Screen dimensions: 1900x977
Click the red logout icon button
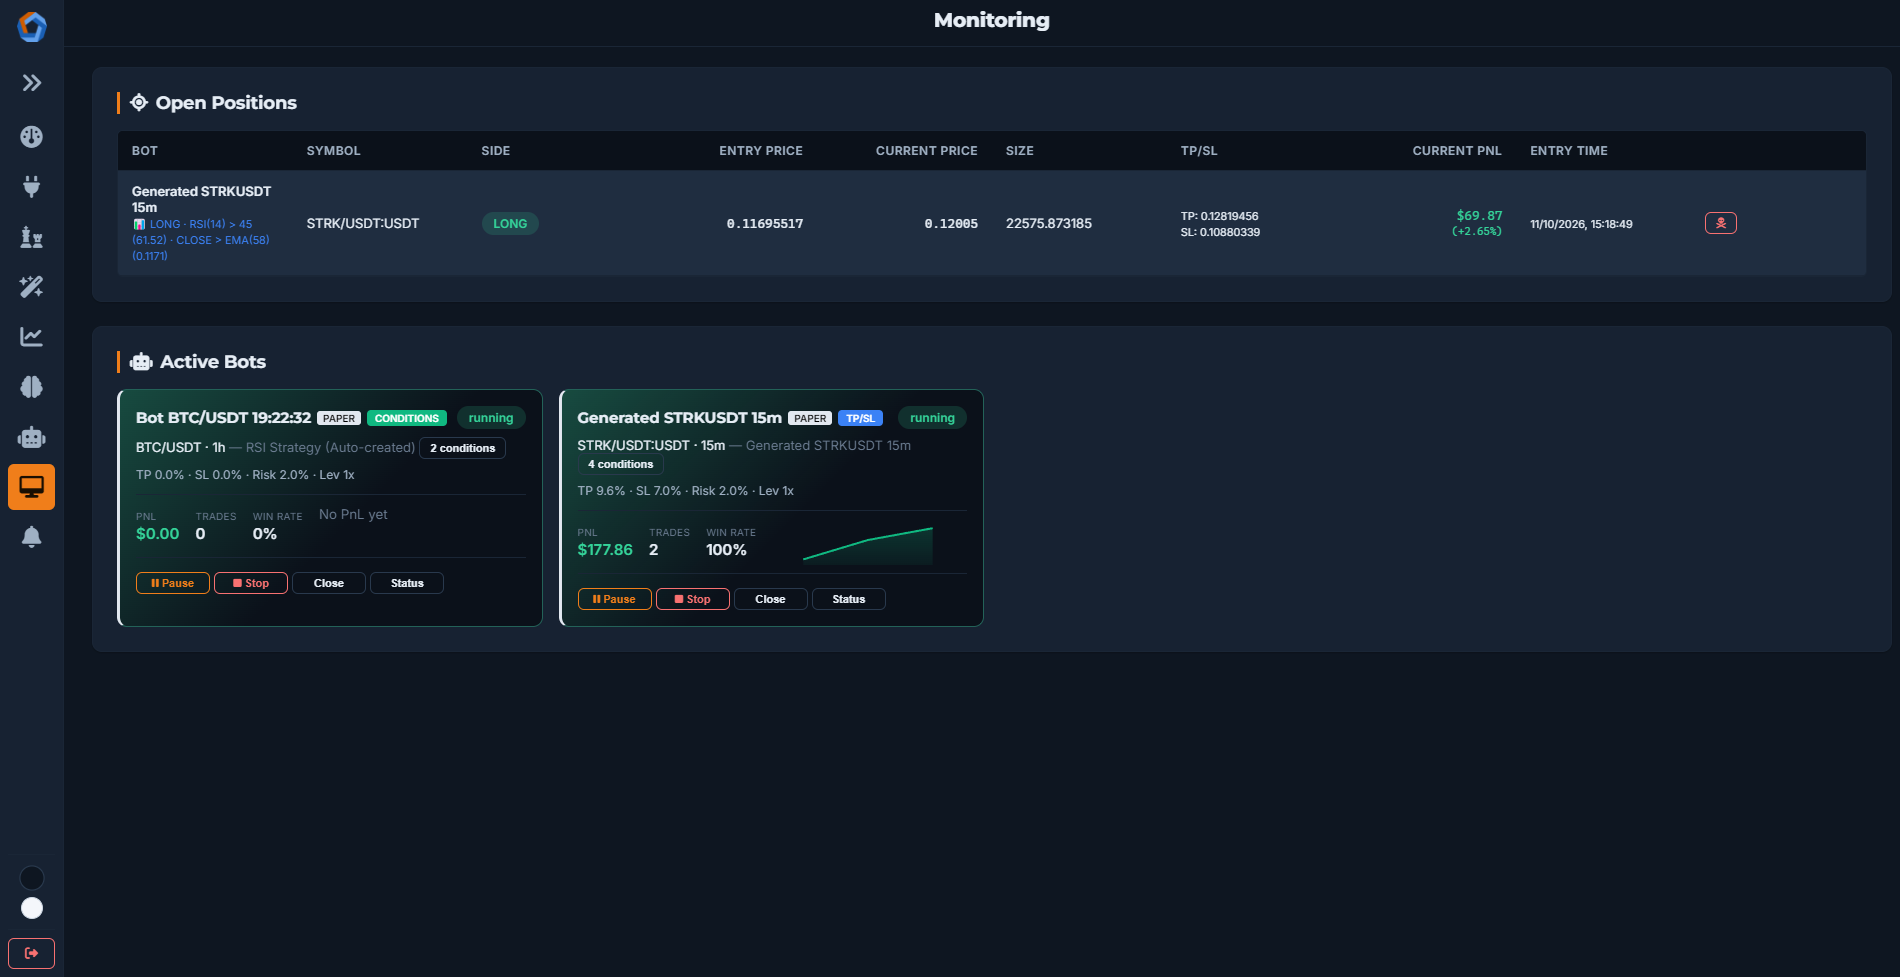[x=32, y=953]
